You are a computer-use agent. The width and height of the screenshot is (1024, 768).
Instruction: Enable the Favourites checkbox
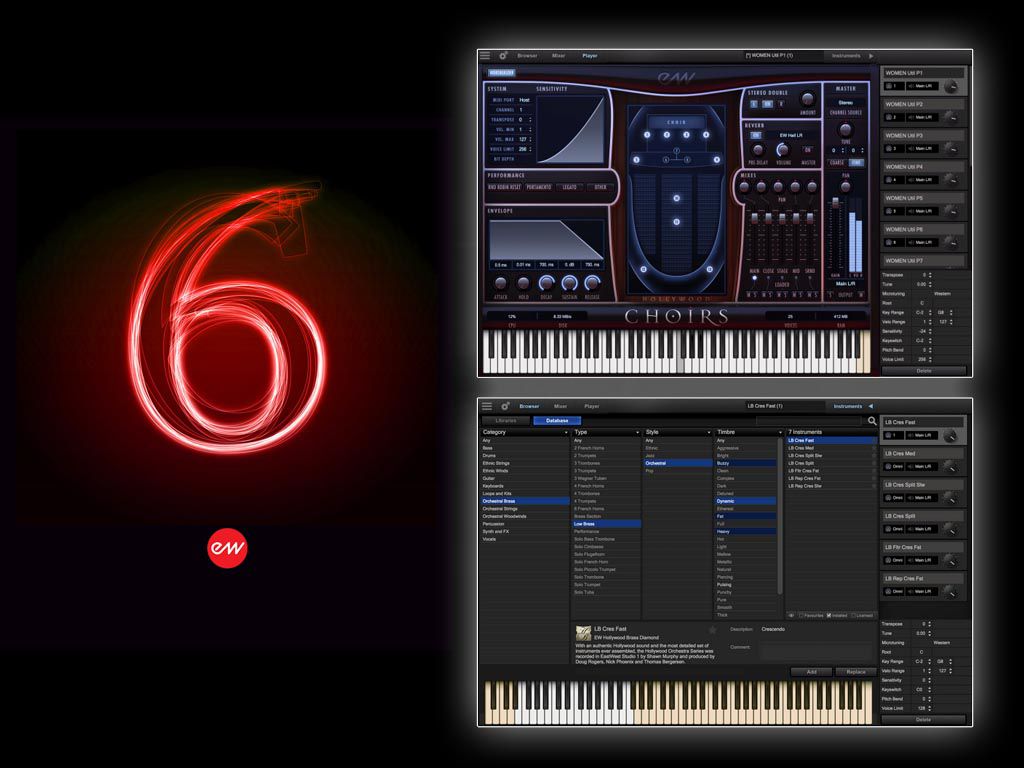pos(801,615)
